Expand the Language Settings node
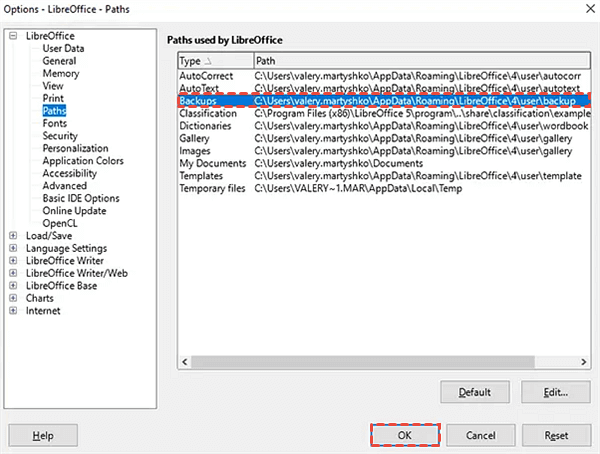600x454 pixels. [x=13, y=248]
